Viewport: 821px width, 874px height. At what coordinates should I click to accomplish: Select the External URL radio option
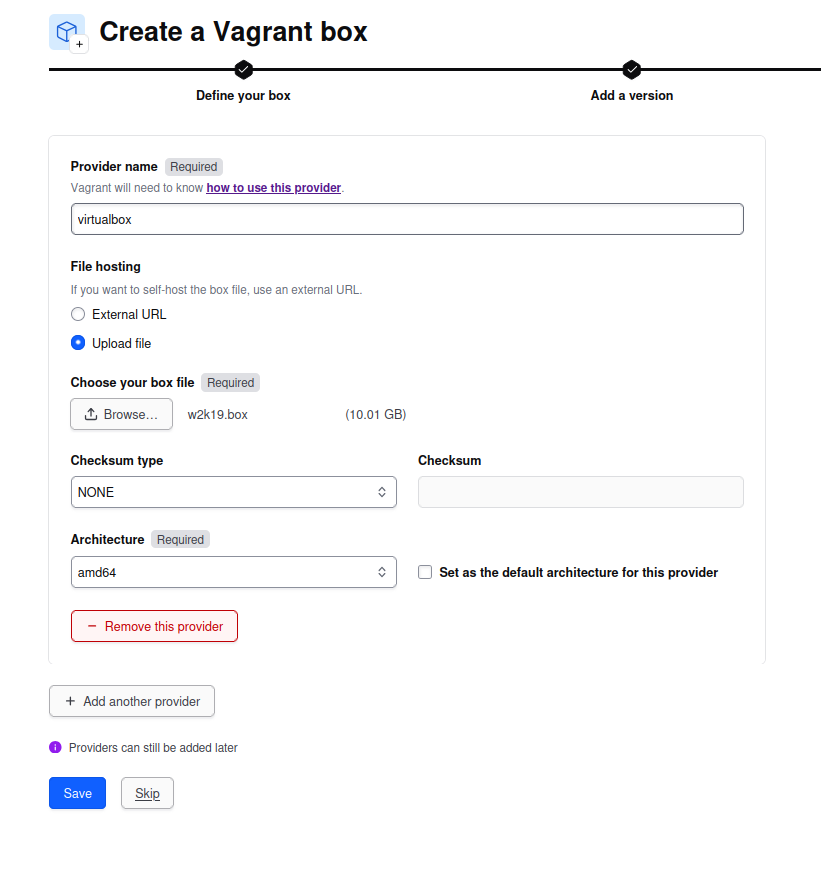tap(78, 314)
